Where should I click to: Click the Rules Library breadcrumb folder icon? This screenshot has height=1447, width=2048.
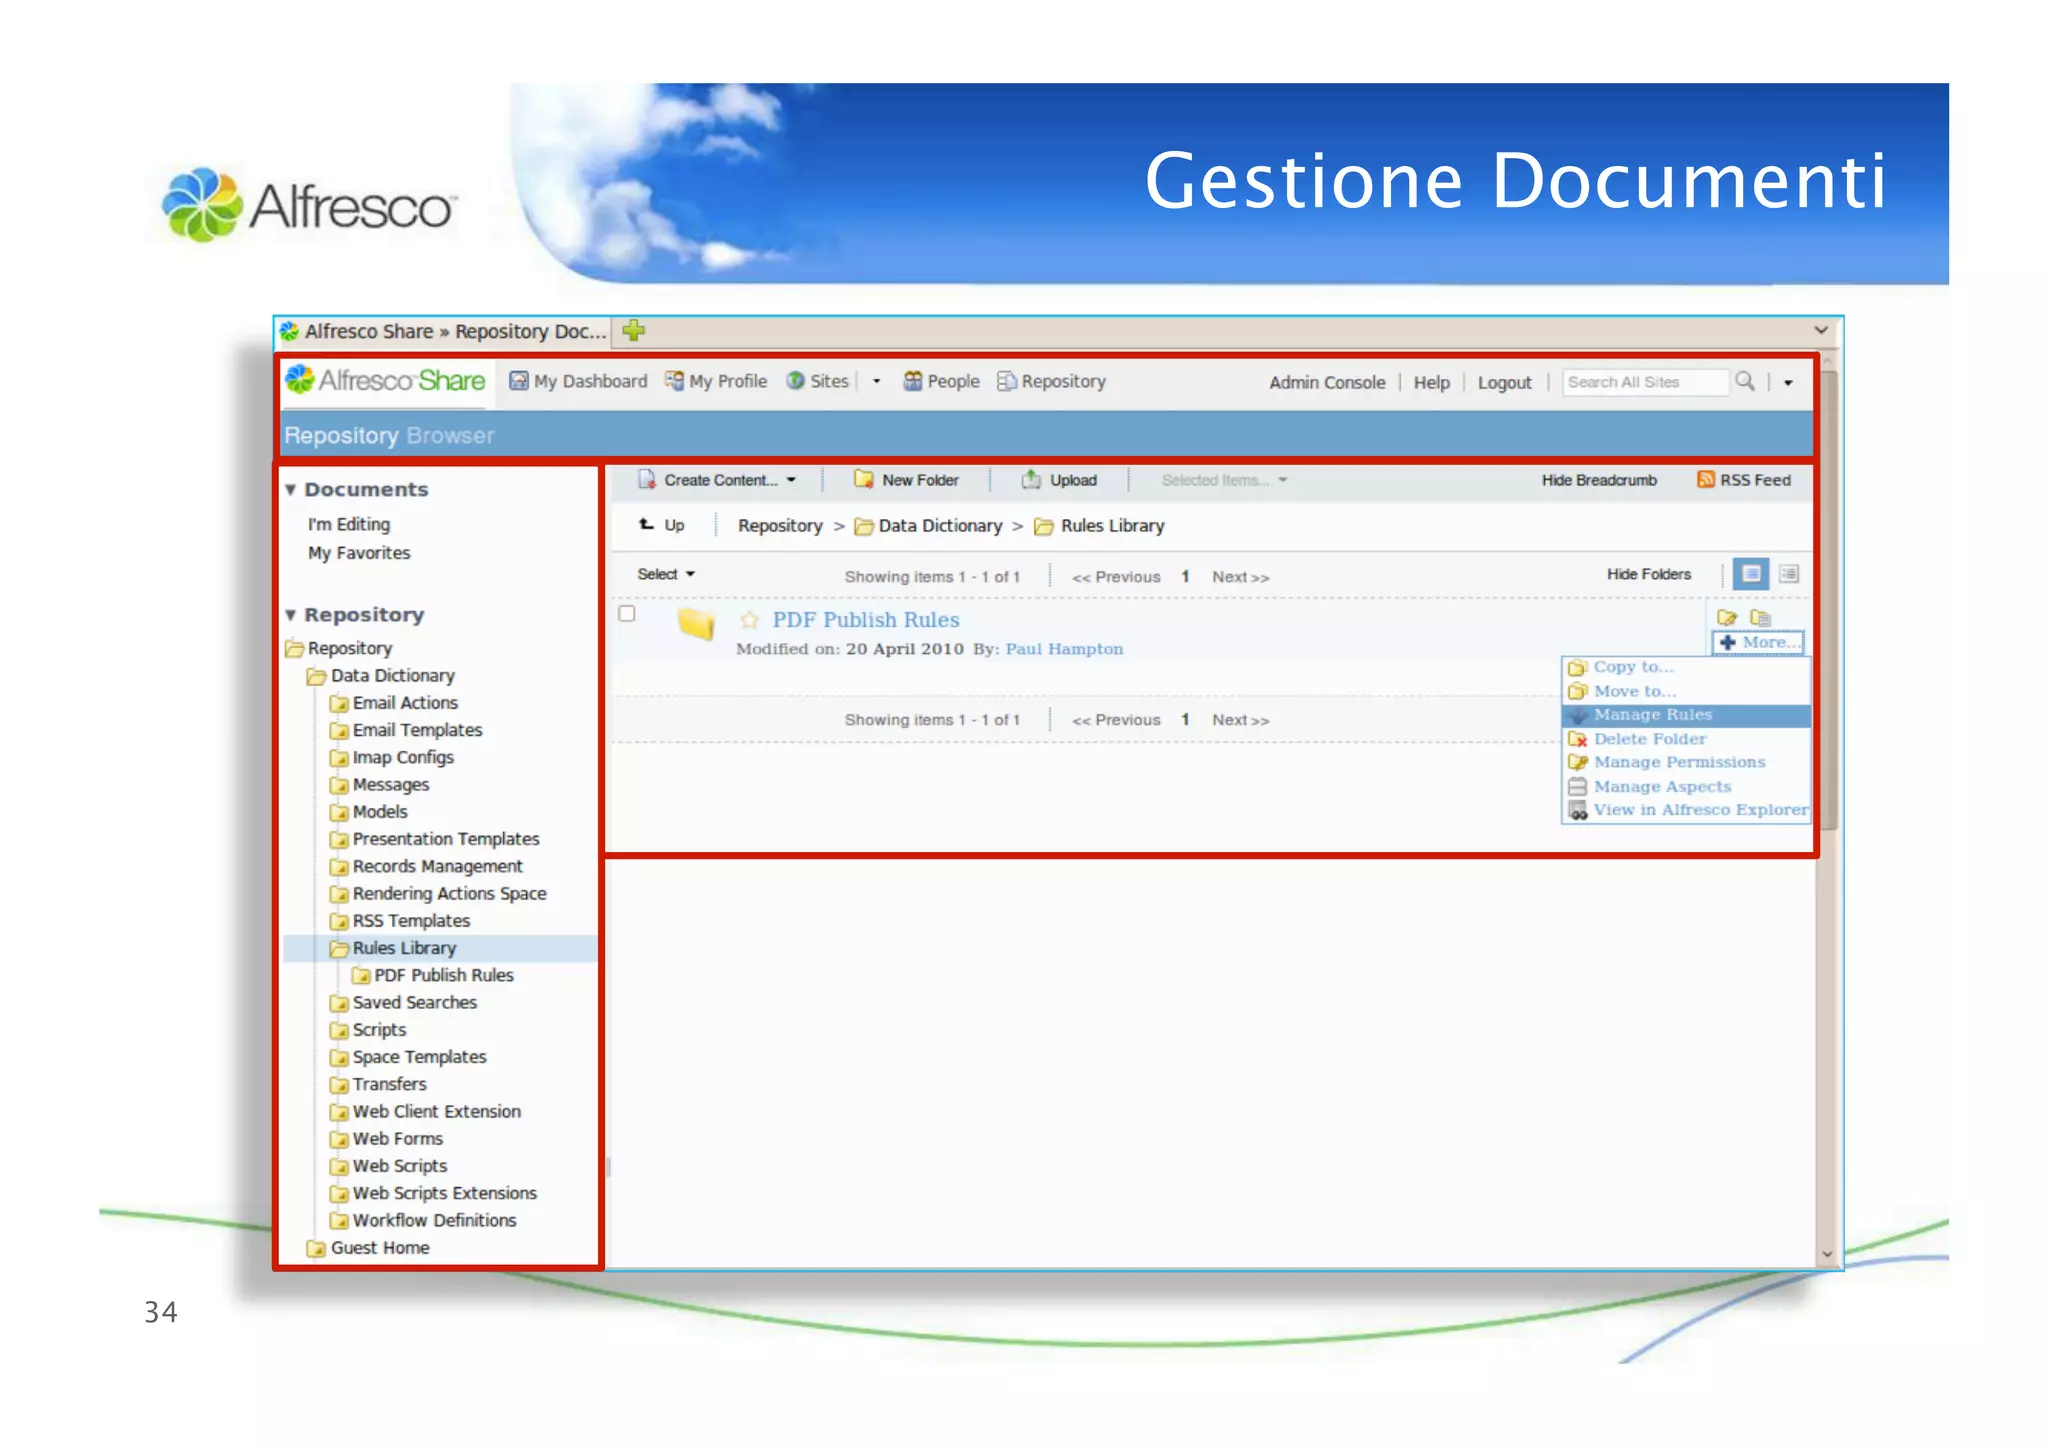1044,526
